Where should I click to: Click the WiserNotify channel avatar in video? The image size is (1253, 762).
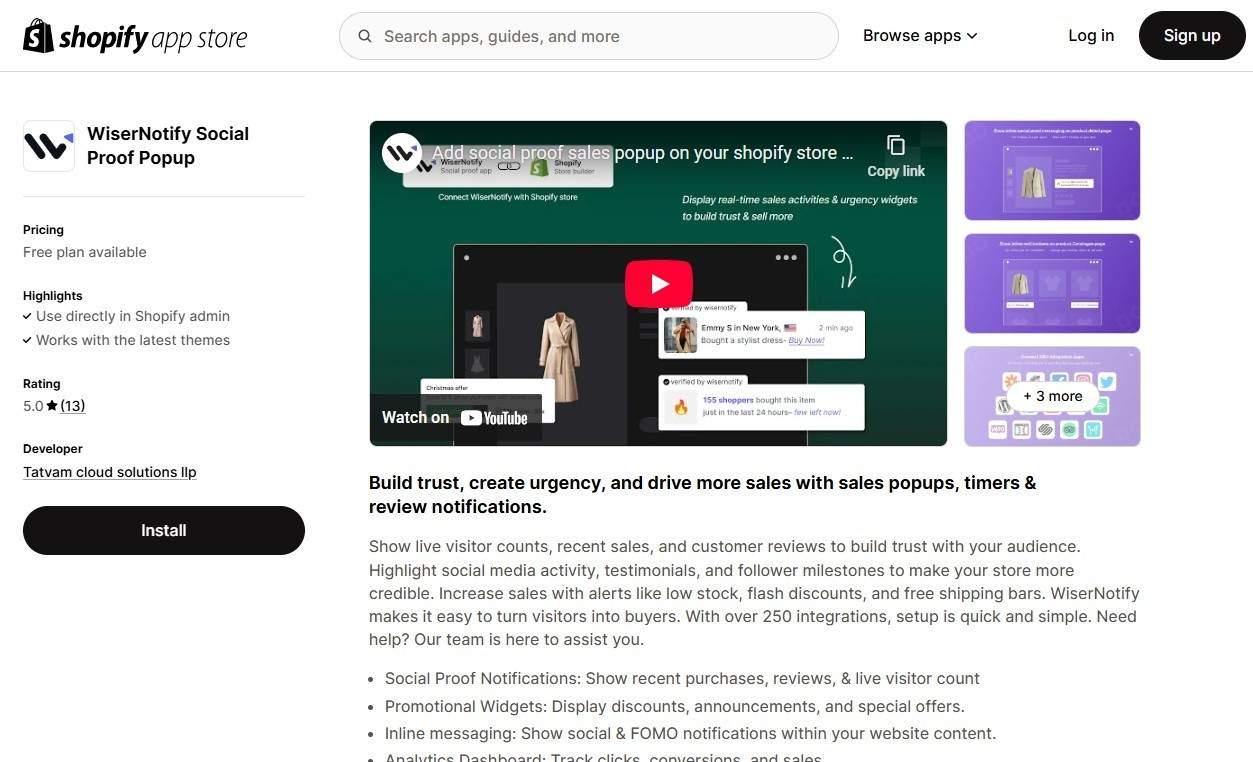tap(402, 153)
